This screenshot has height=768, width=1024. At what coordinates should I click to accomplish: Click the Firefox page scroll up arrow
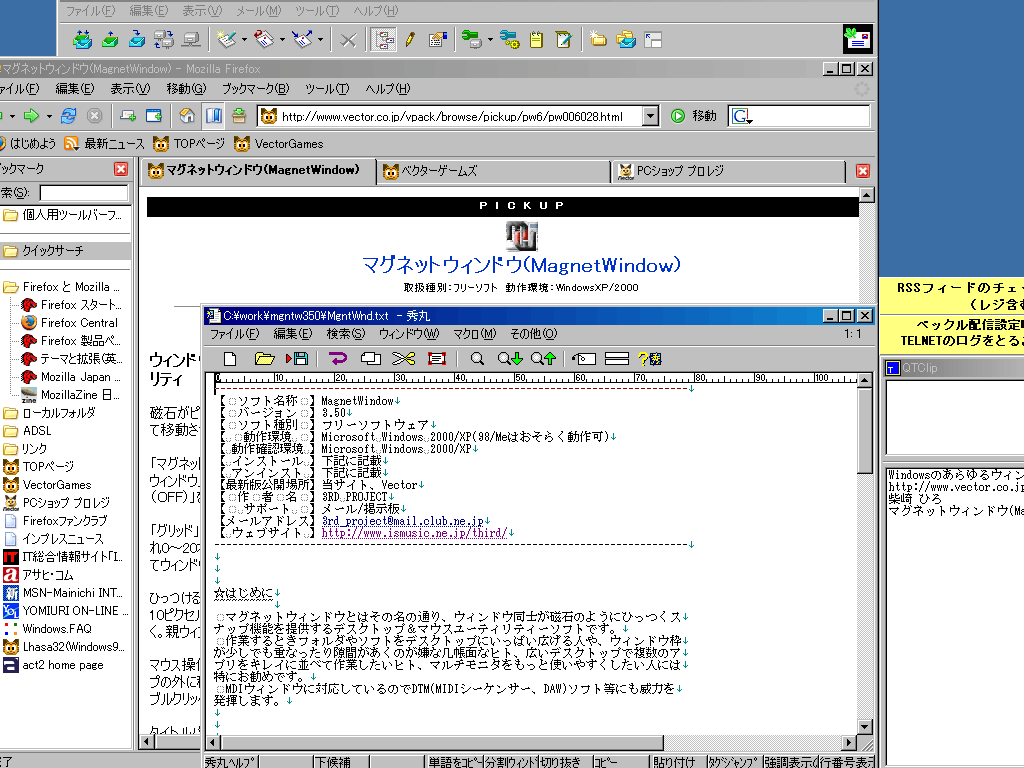coord(867,195)
